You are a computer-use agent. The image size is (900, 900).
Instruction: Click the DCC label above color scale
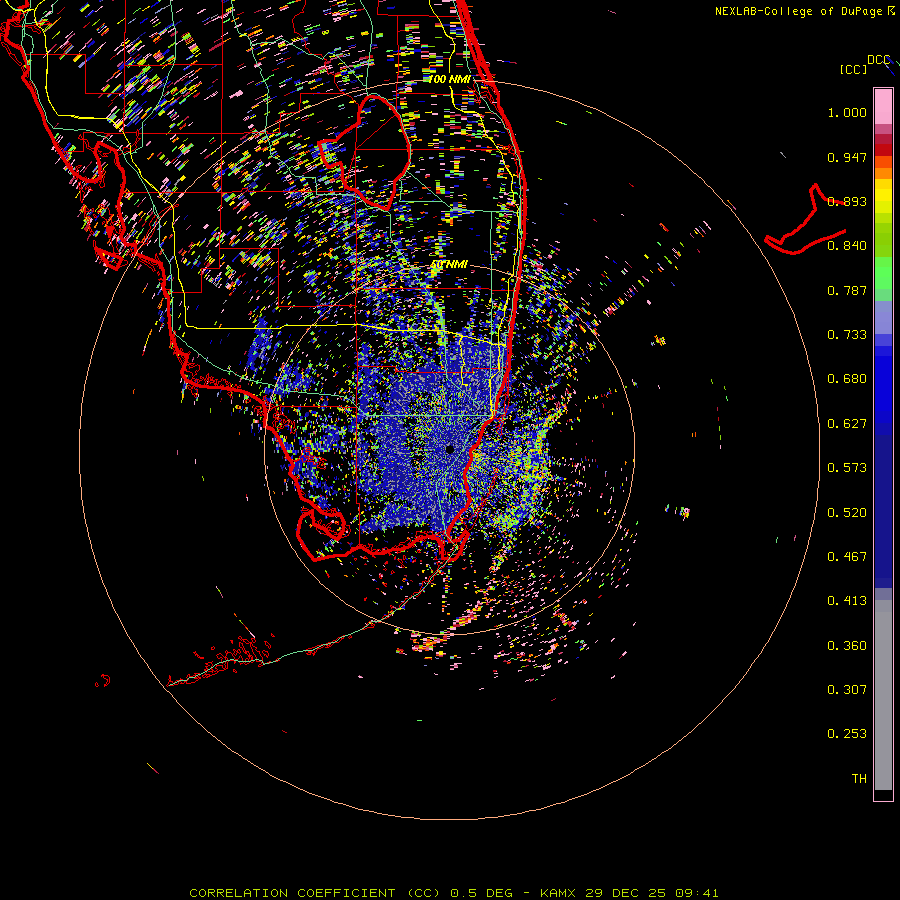click(879, 60)
